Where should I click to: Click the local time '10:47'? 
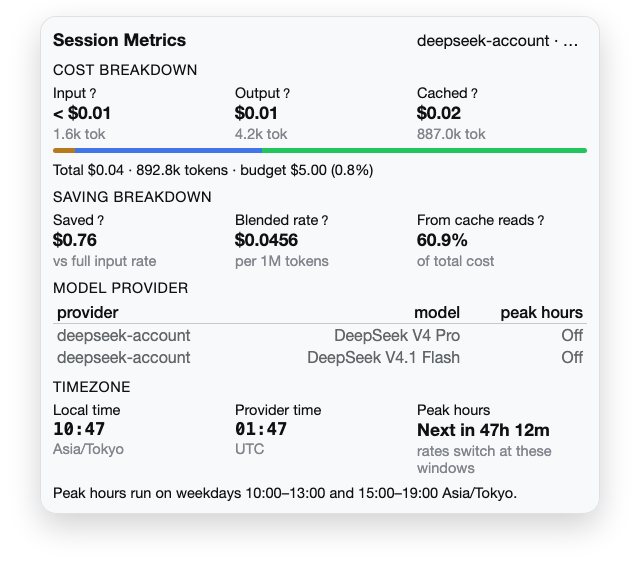click(x=79, y=429)
